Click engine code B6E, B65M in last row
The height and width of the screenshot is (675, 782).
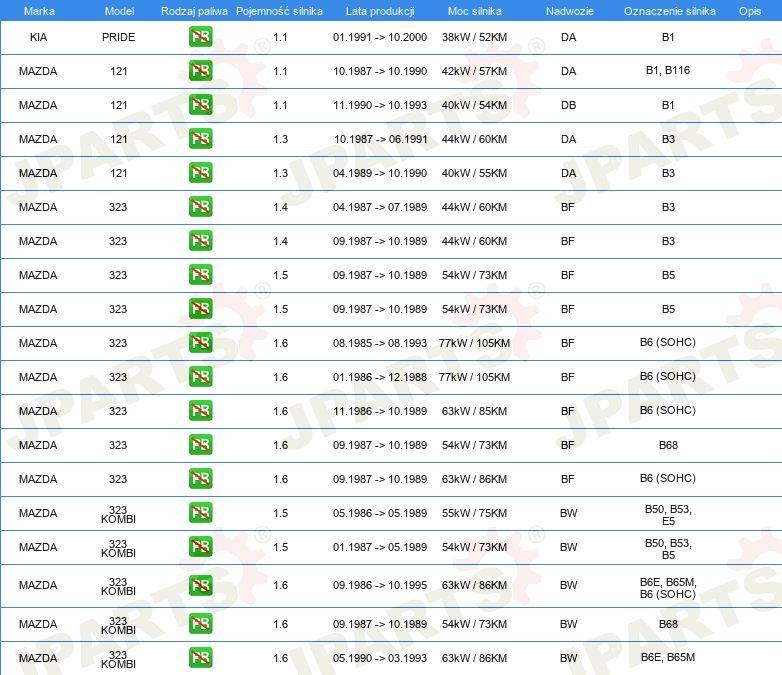click(668, 657)
